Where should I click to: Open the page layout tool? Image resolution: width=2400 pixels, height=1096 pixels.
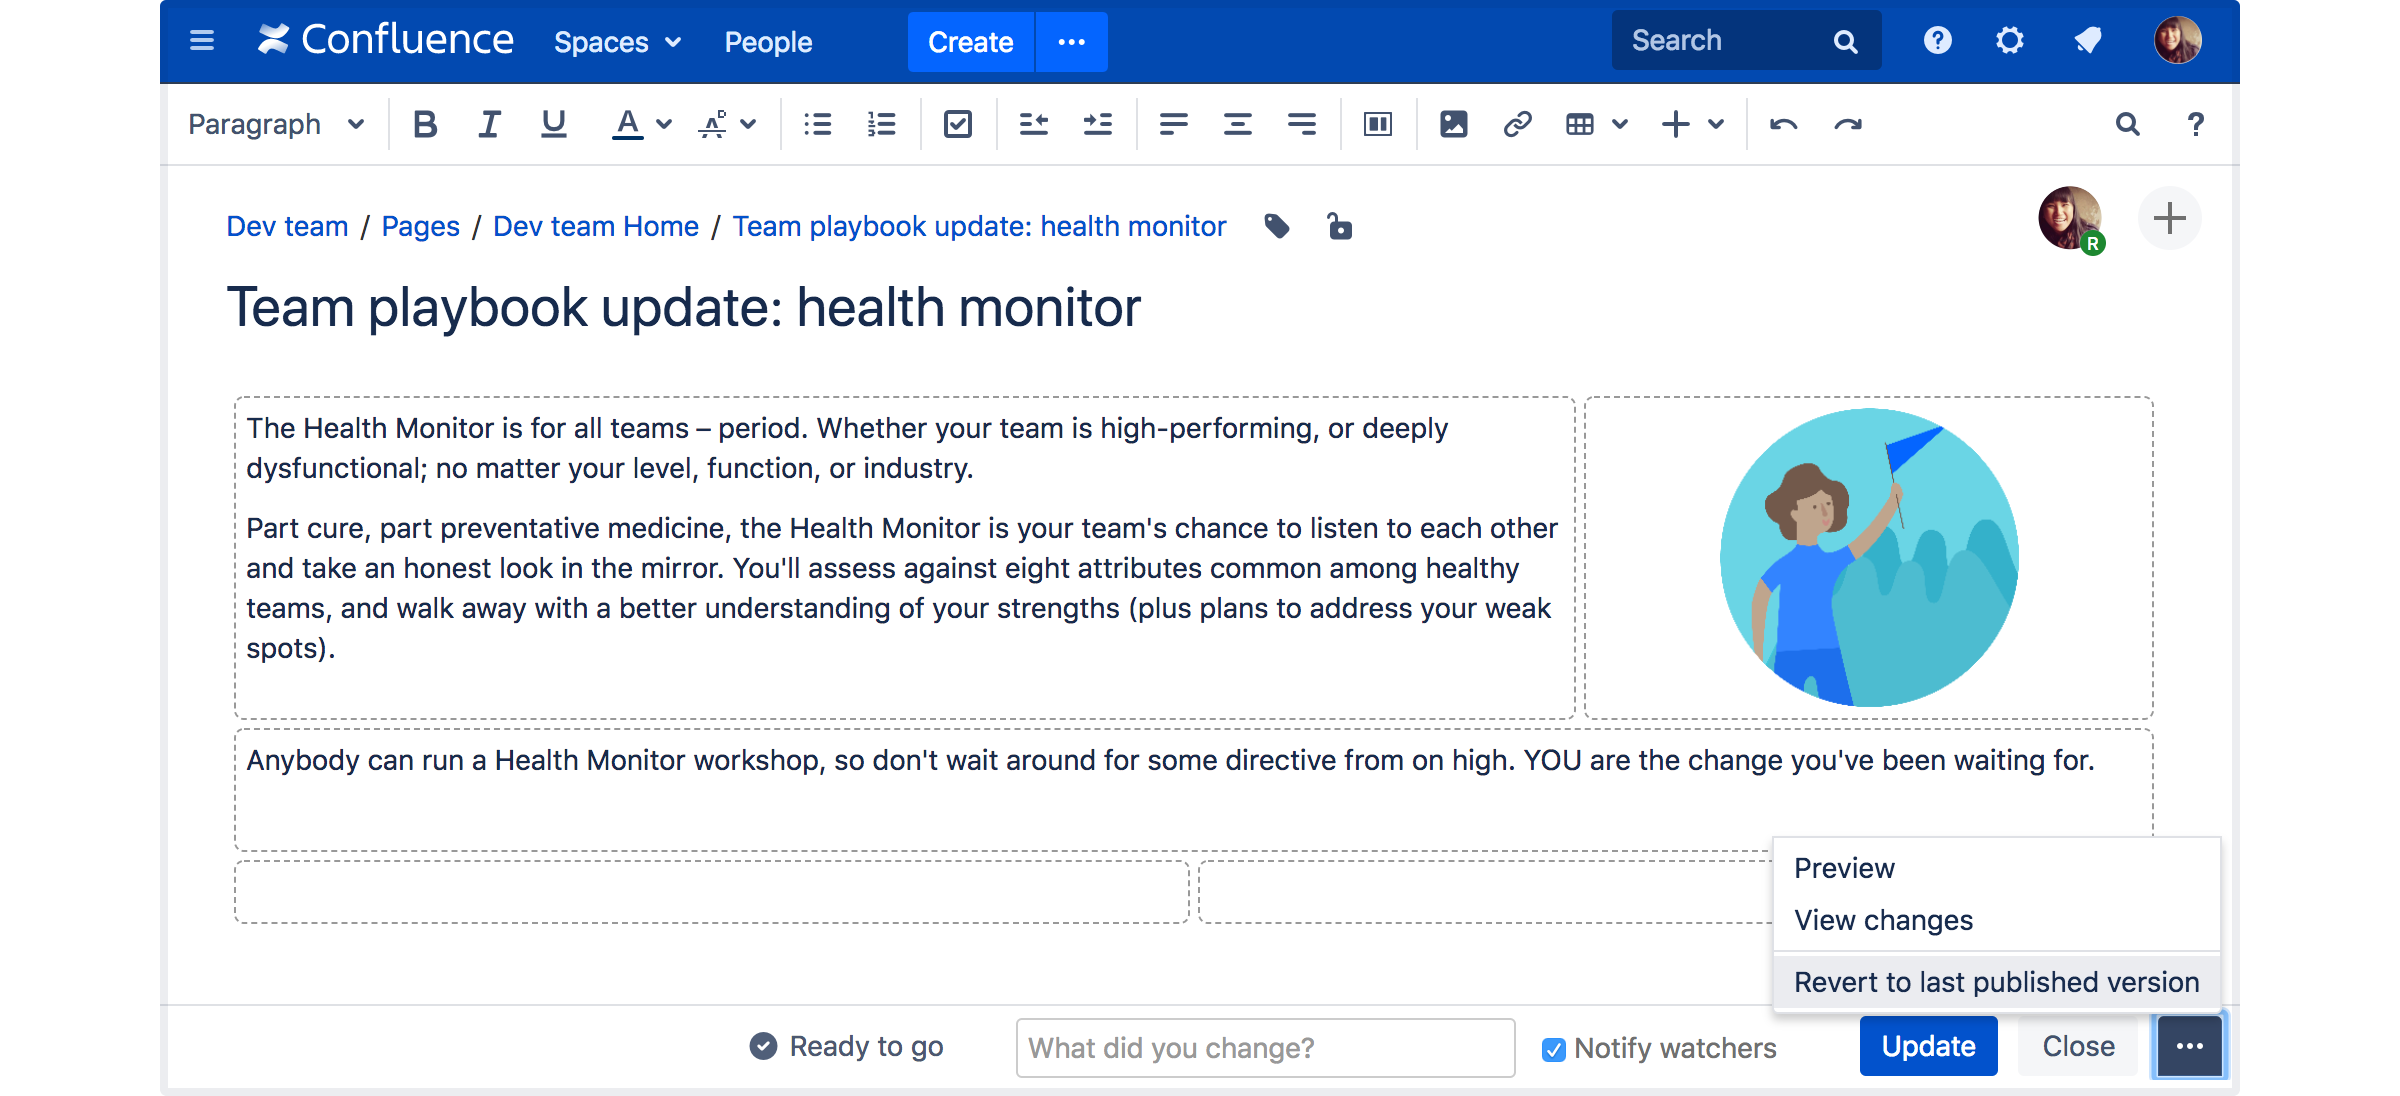click(1377, 124)
